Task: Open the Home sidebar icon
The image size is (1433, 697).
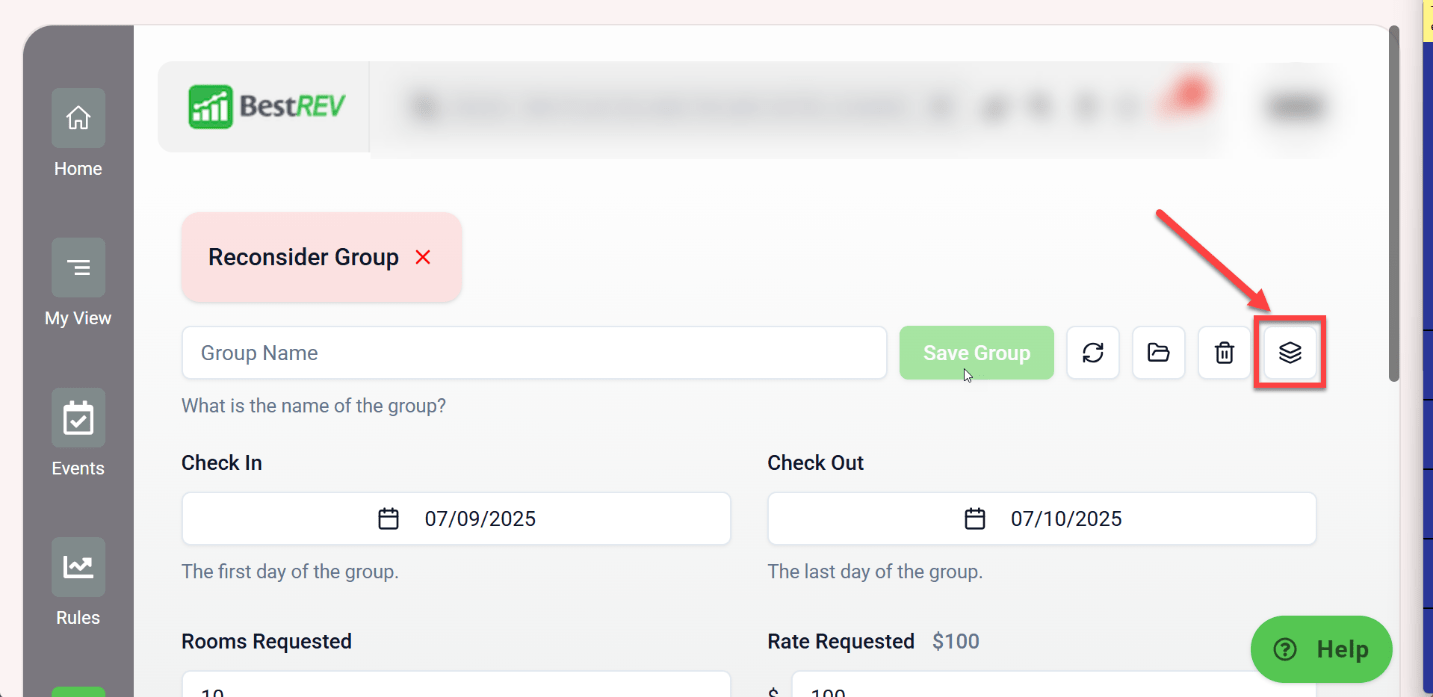Action: pyautogui.click(x=78, y=118)
